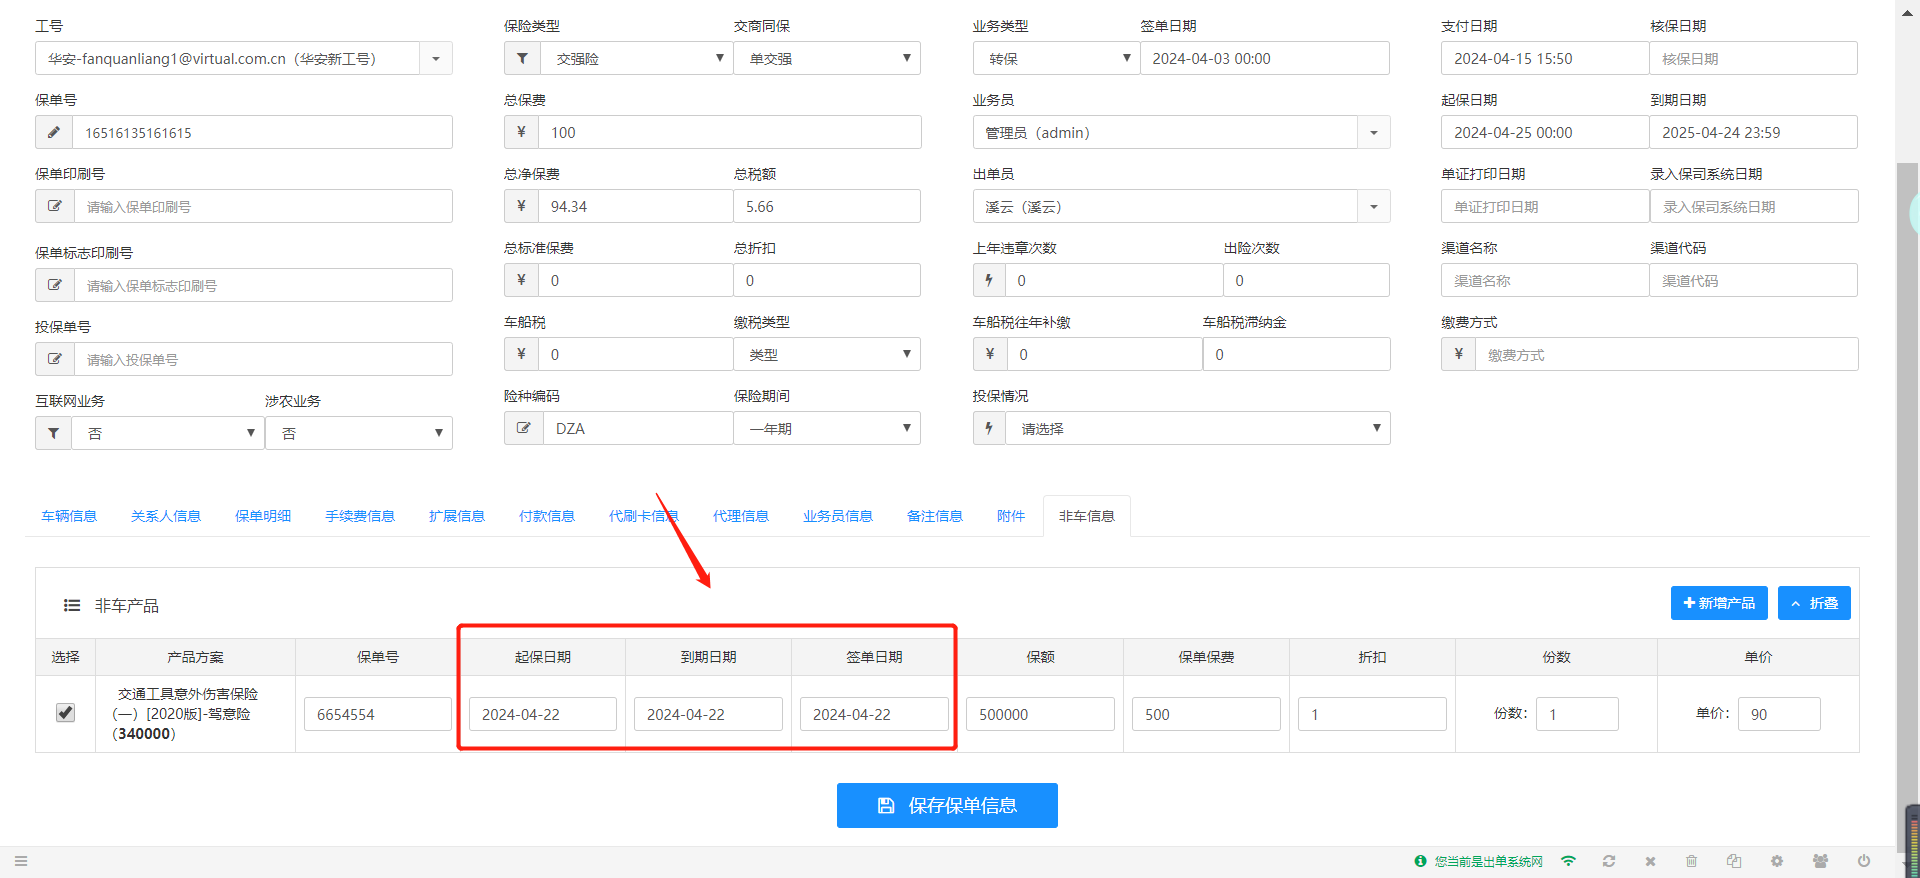Click the users group icon in the bottom bar

coord(1821,861)
